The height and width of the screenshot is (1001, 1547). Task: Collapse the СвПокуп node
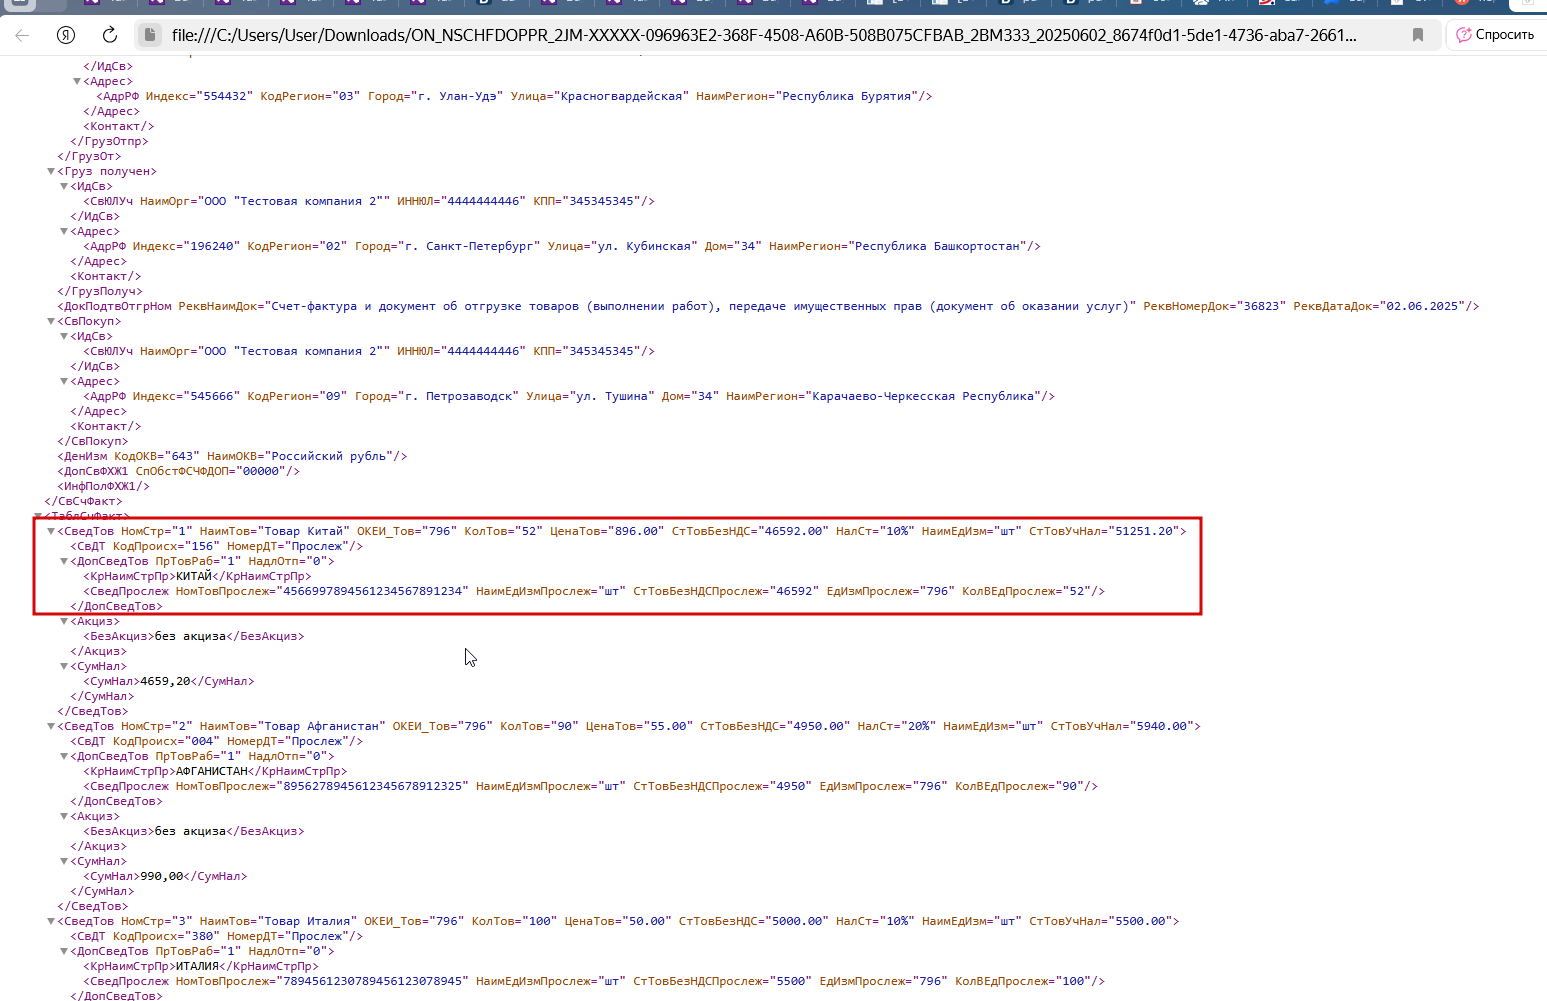click(x=51, y=322)
